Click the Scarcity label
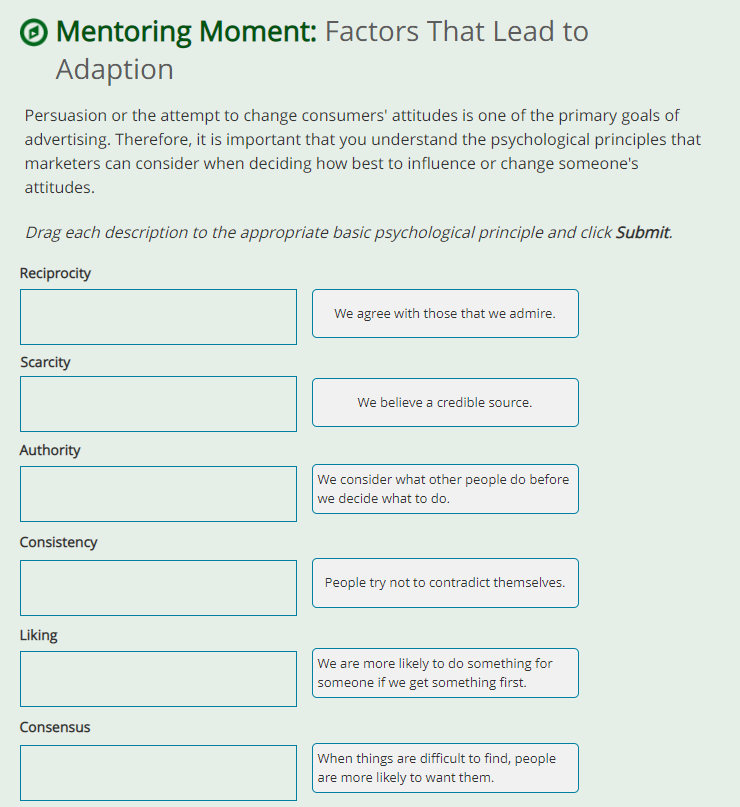Screen dimensions: 740x807 click(x=44, y=362)
